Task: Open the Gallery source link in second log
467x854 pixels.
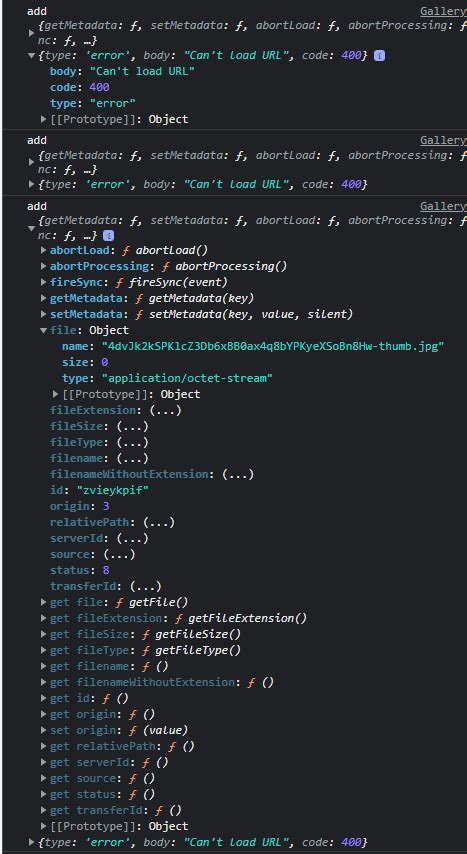Action: (444, 140)
